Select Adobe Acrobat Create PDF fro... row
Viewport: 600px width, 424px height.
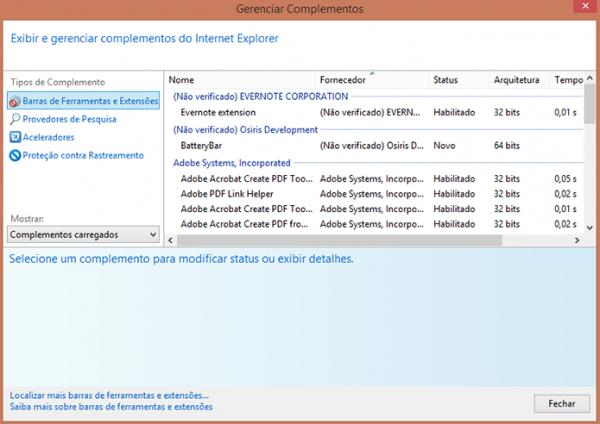pos(375,224)
